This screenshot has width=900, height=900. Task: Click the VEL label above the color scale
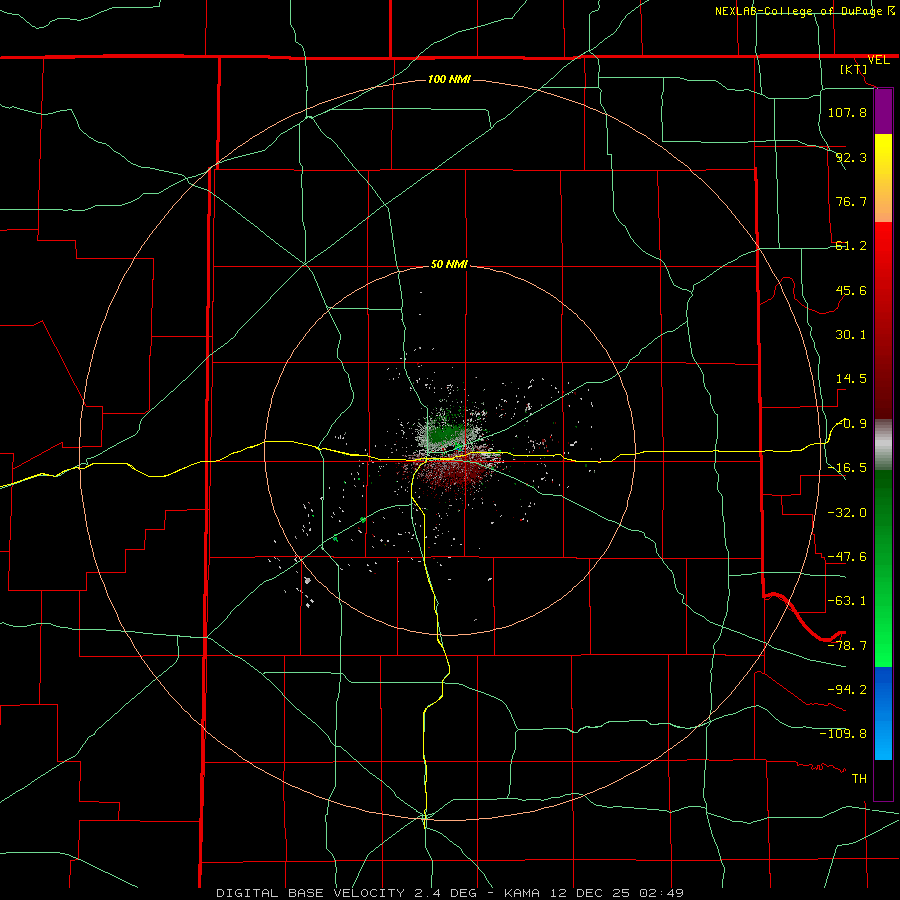pyautogui.click(x=878, y=60)
